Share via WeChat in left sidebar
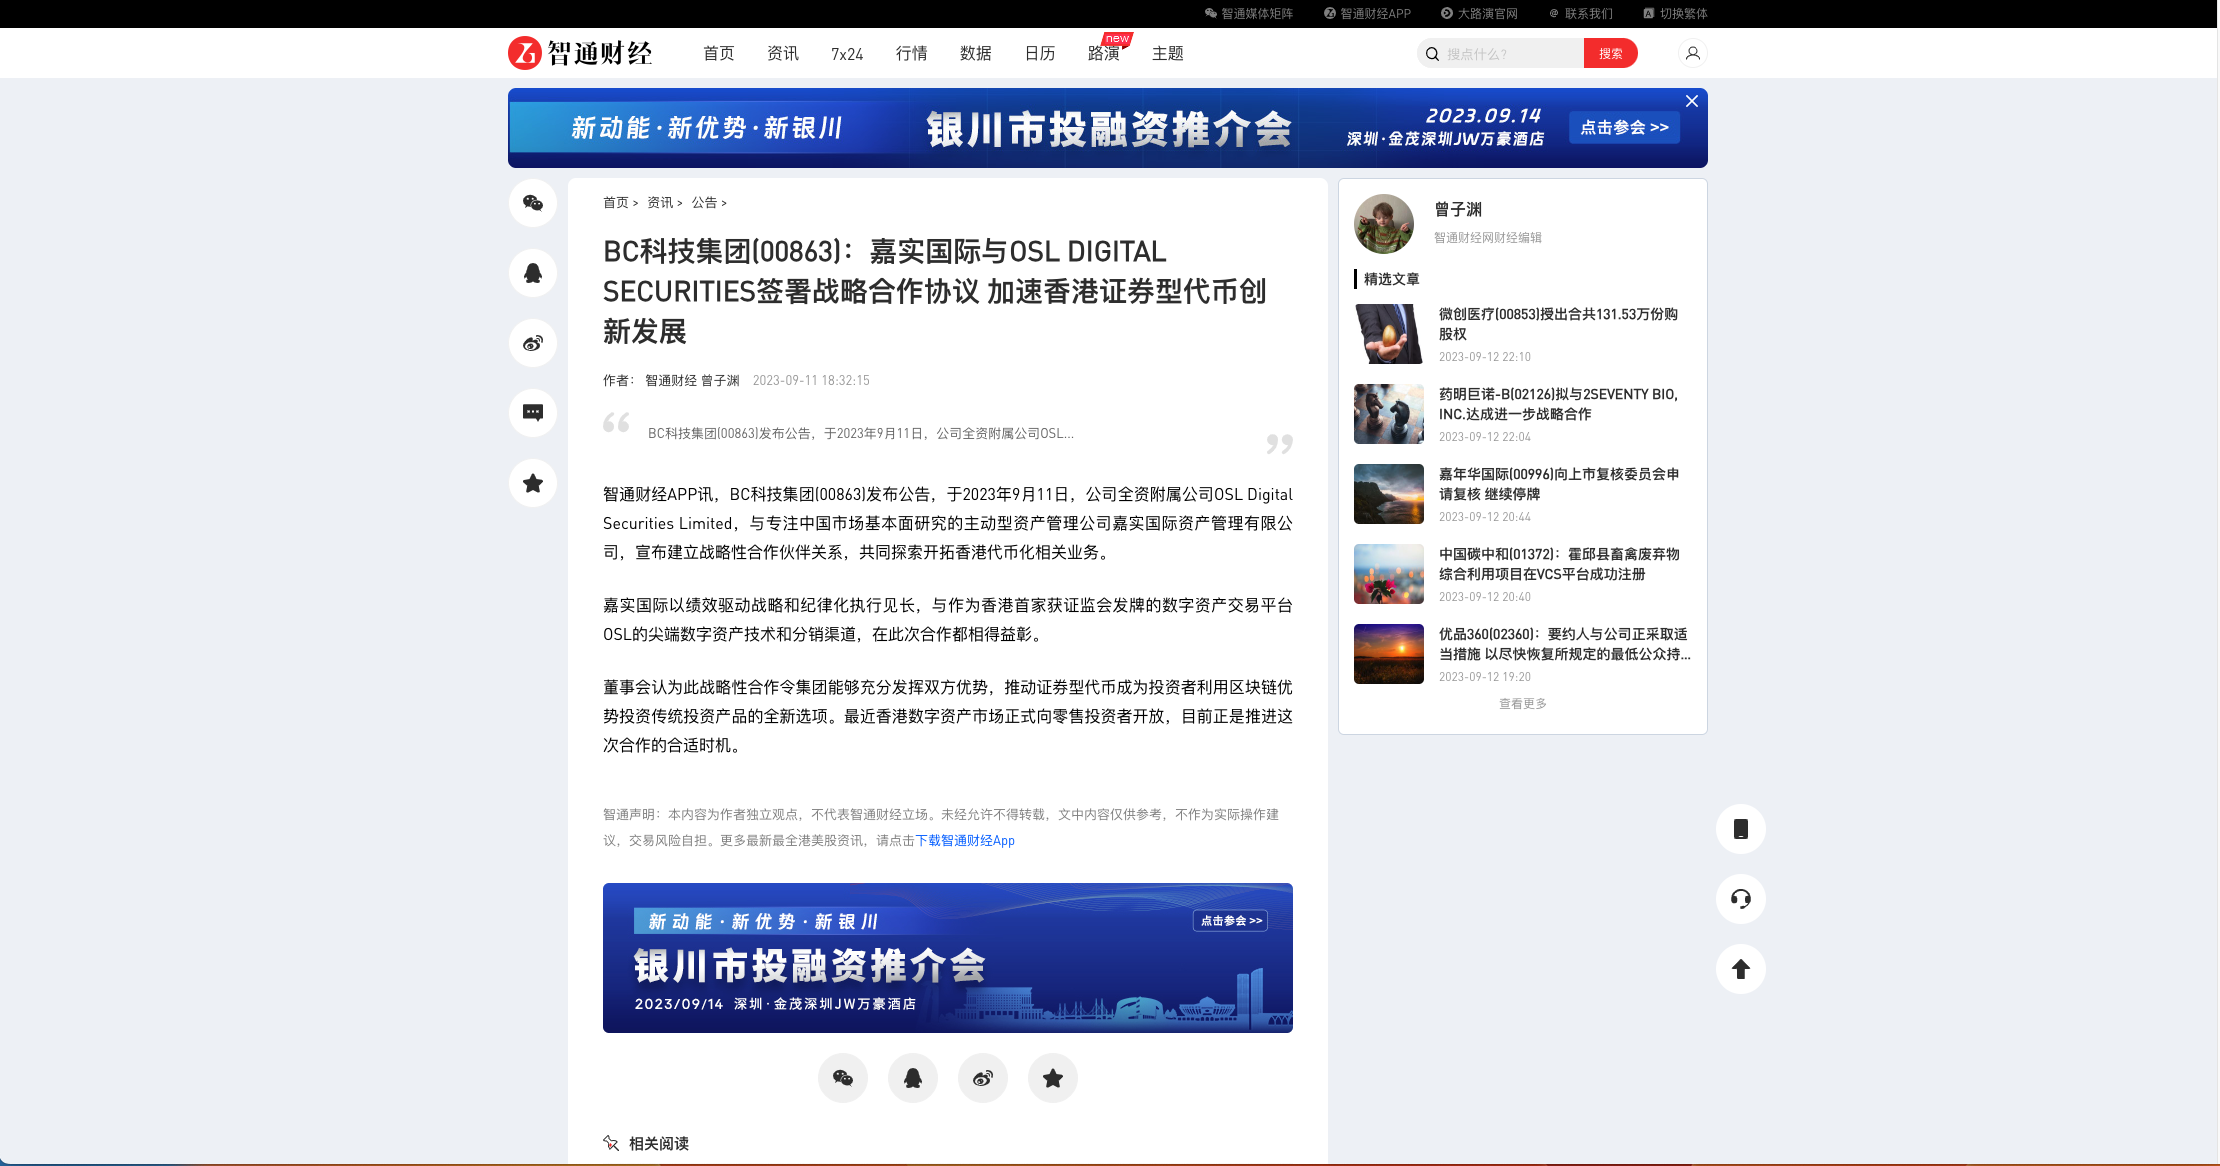Screen dimensions: 2220x1166 click(x=533, y=203)
